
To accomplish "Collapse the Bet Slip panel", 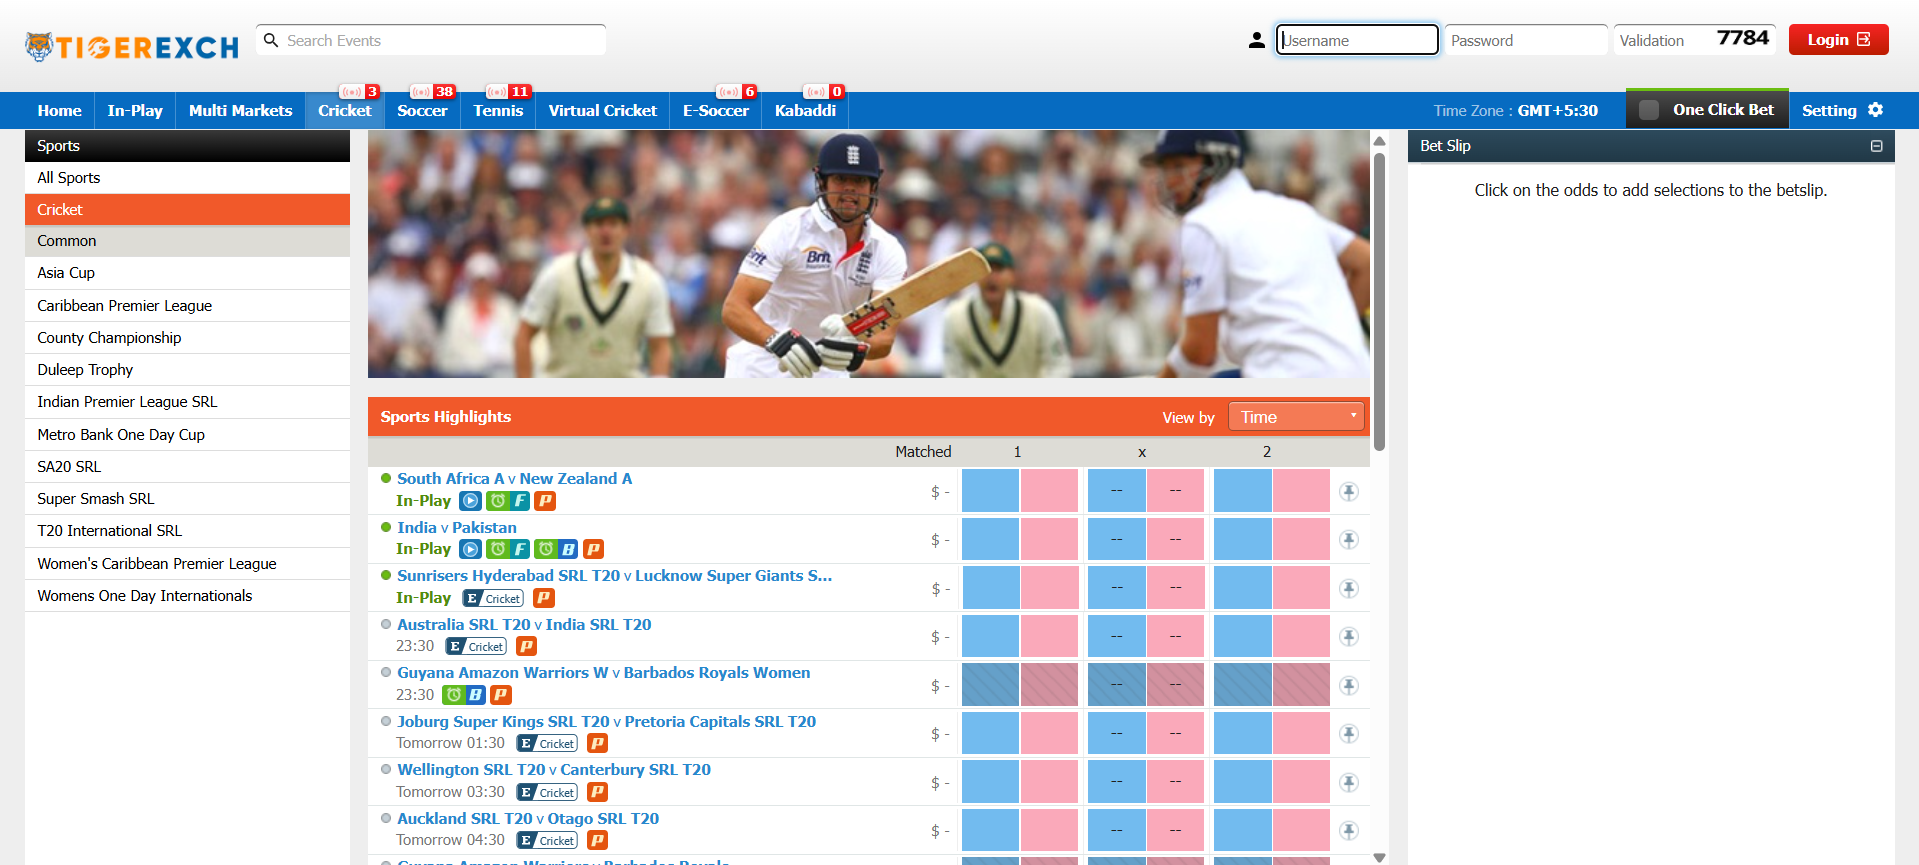I will tap(1876, 146).
